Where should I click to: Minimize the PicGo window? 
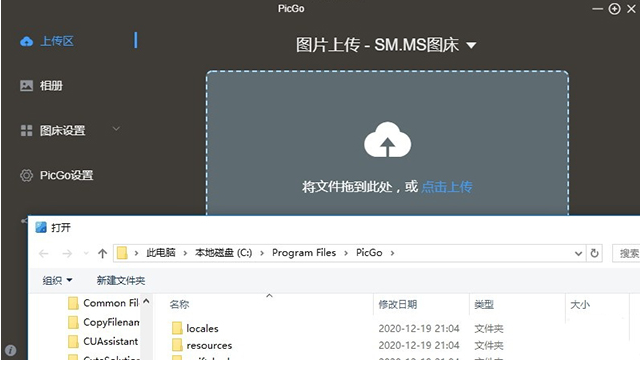pyautogui.click(x=598, y=9)
